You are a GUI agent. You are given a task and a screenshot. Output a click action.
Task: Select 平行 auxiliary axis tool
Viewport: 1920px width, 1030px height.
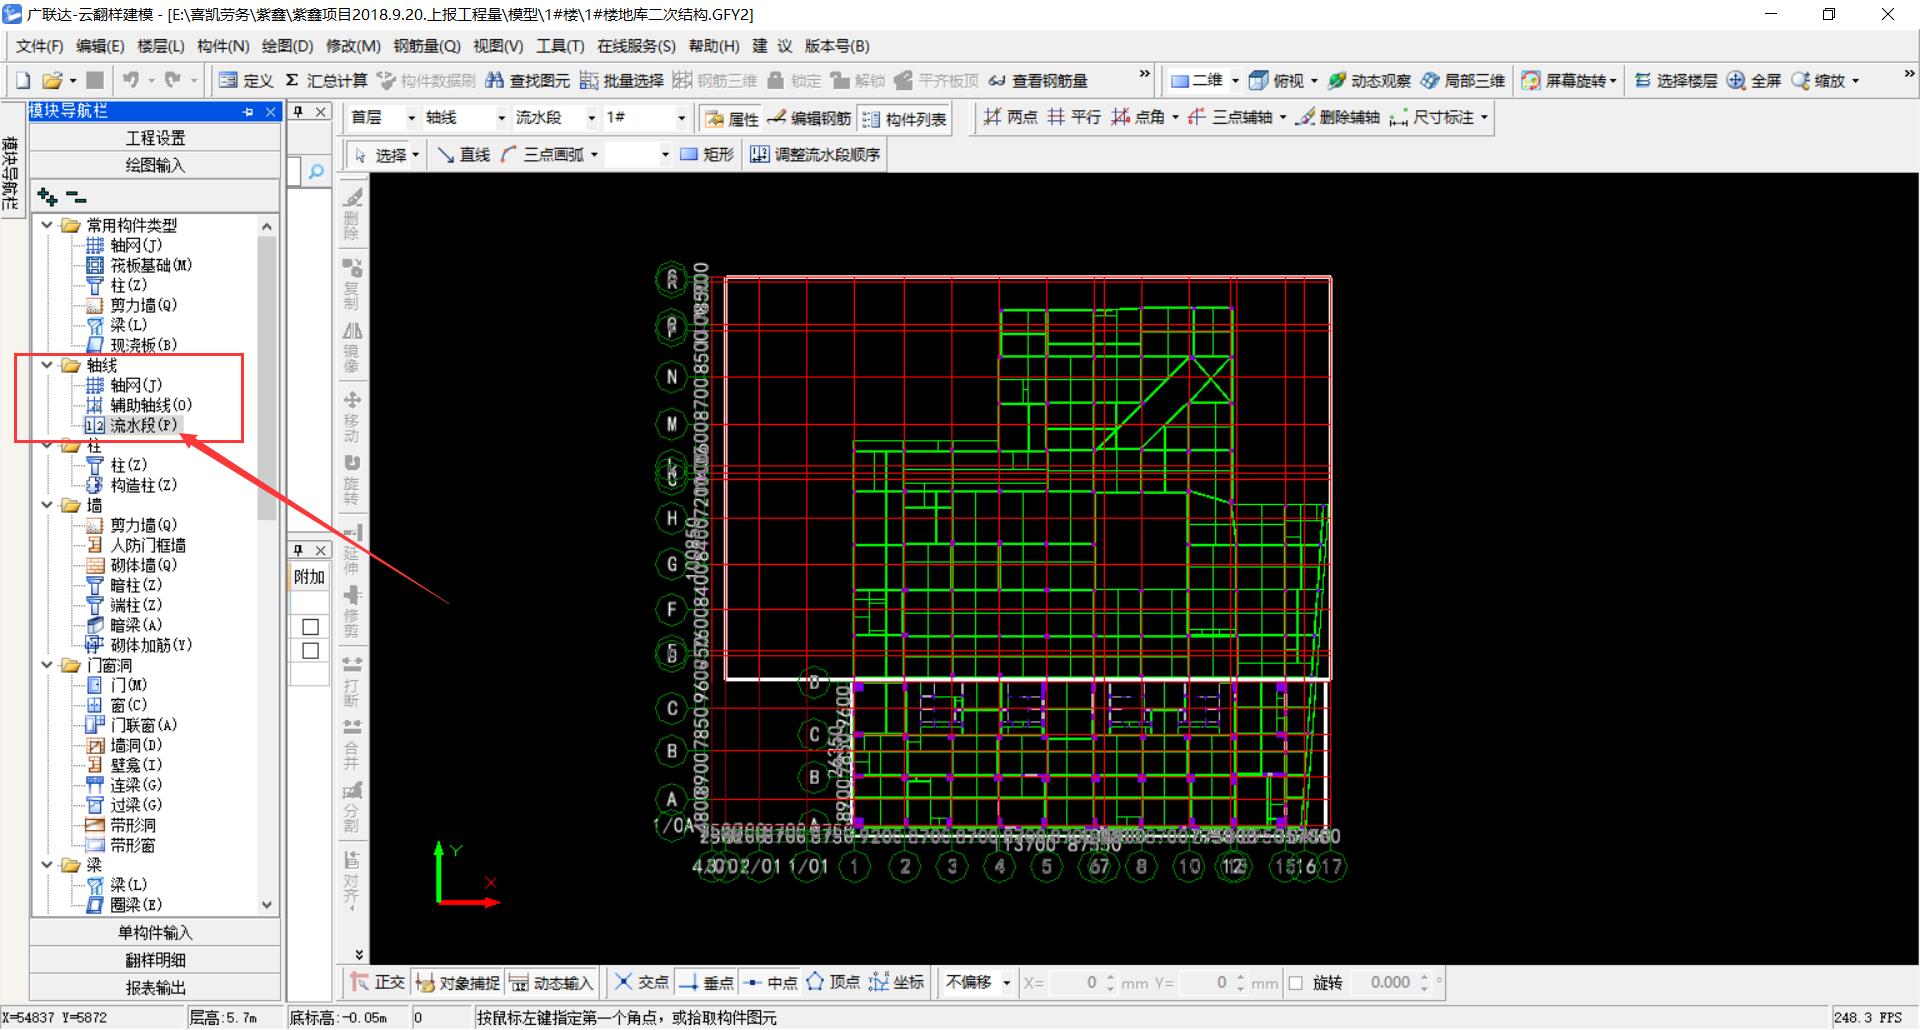coord(1074,117)
